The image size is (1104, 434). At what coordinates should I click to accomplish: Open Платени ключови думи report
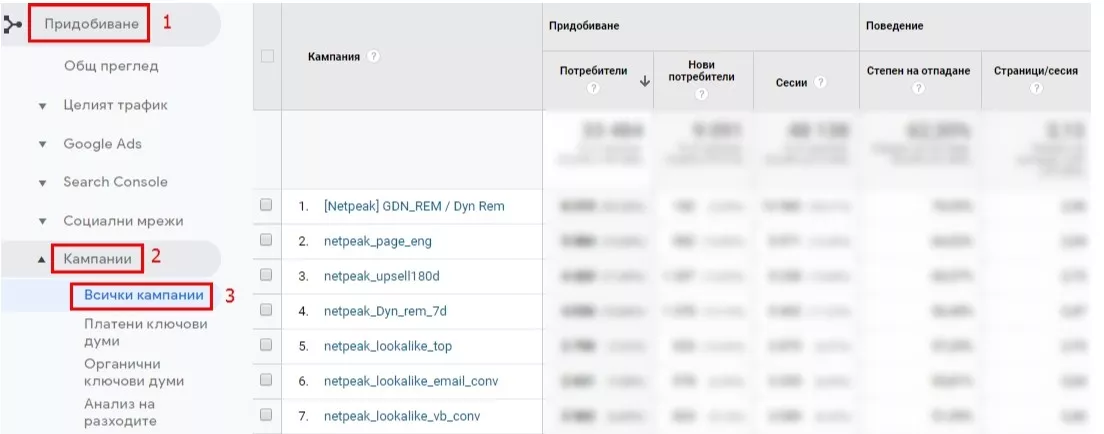(x=146, y=333)
